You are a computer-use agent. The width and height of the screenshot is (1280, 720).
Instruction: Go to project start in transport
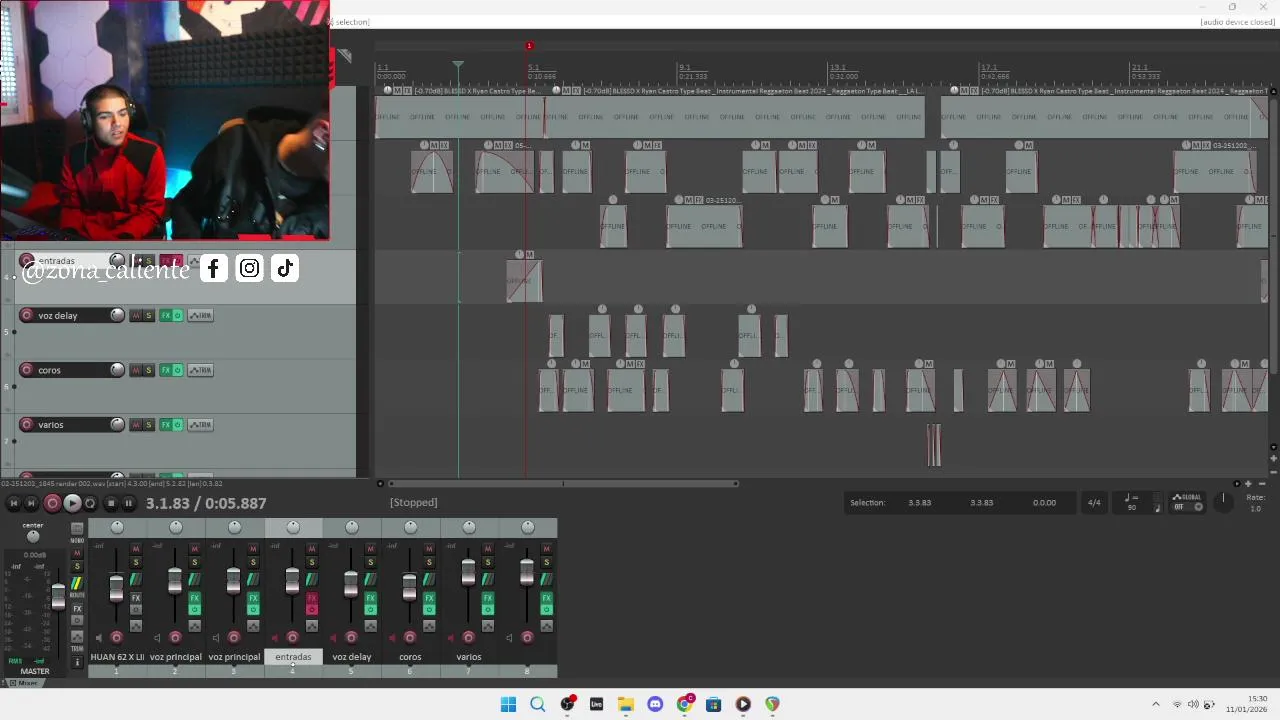(x=13, y=503)
